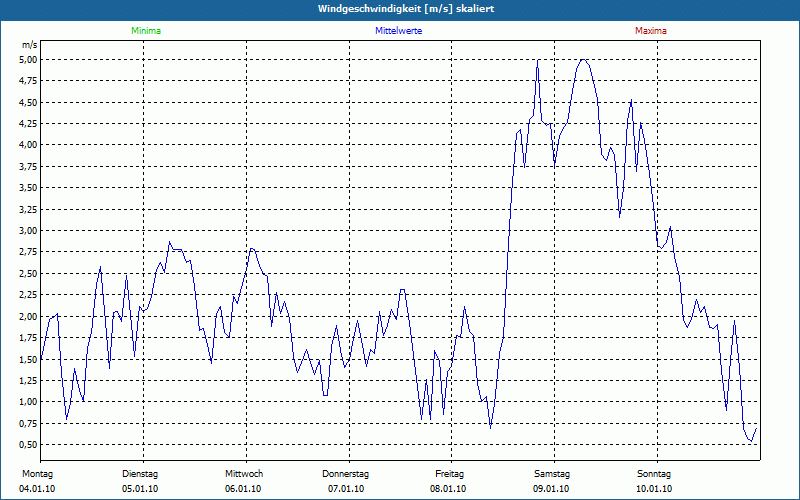Click the 0,75 y-axis value
The image size is (800, 500).
click(x=29, y=423)
